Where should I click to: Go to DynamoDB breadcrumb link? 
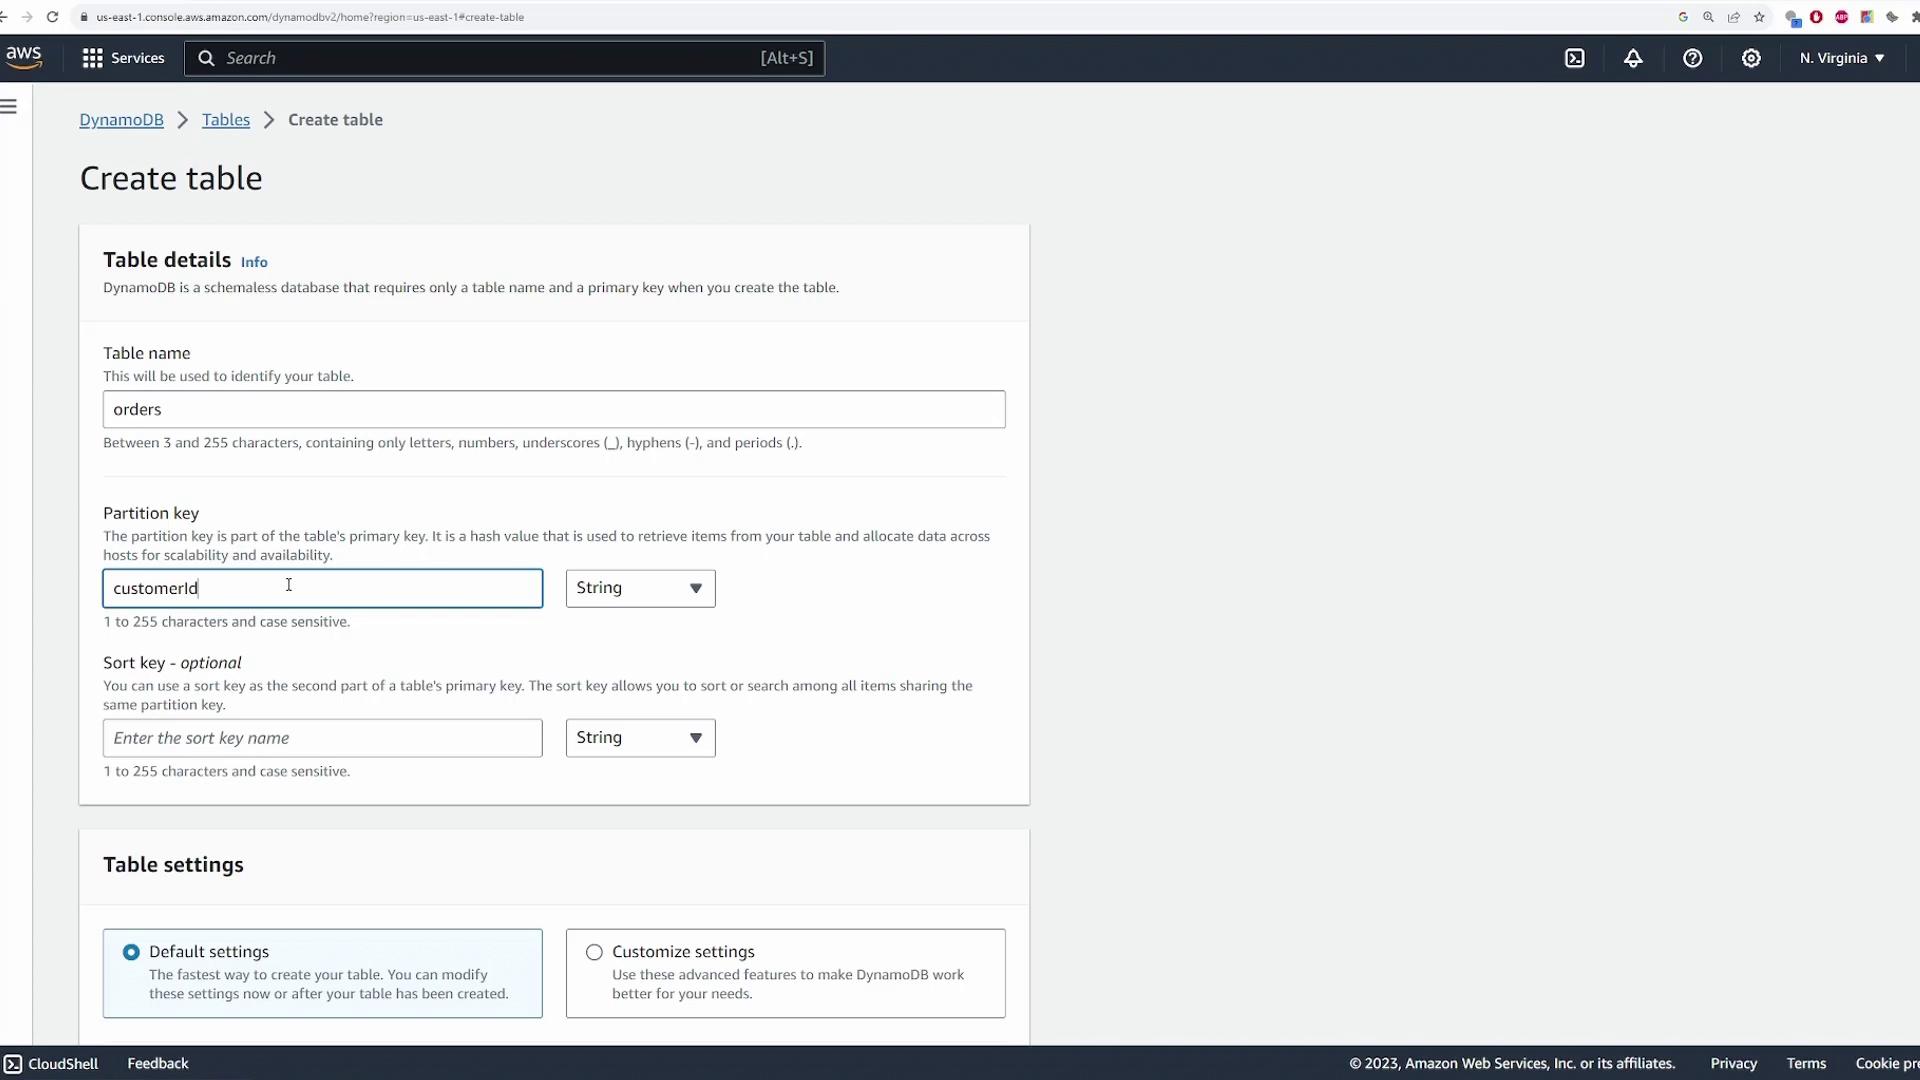click(121, 120)
